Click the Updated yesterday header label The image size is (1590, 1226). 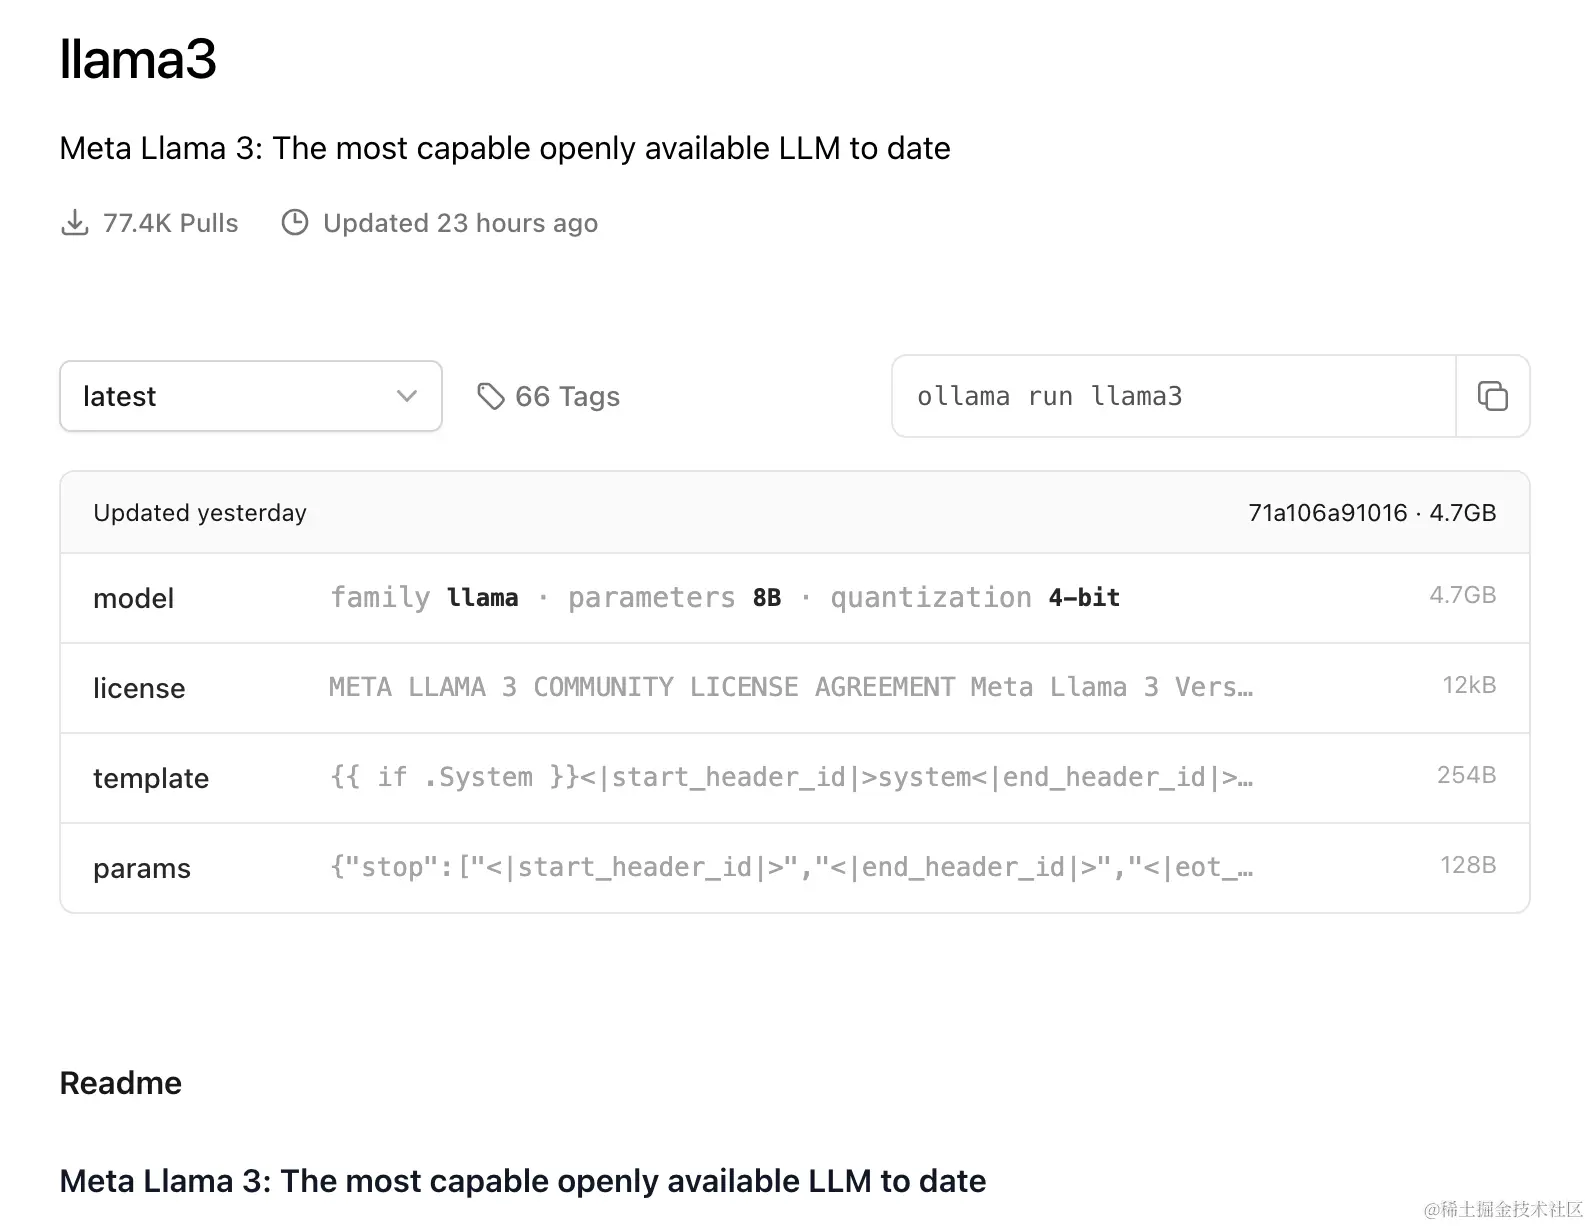[200, 513]
